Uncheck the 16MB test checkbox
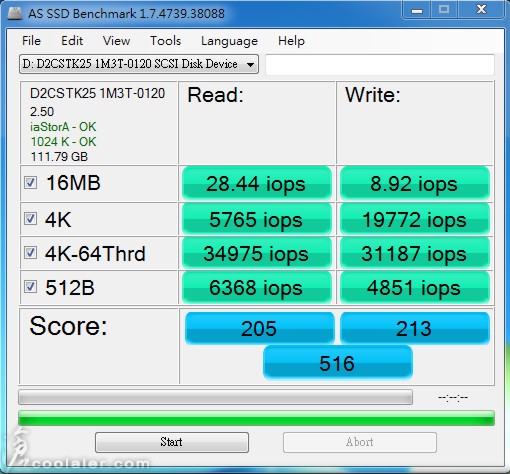This screenshot has width=510, height=474. (30, 183)
